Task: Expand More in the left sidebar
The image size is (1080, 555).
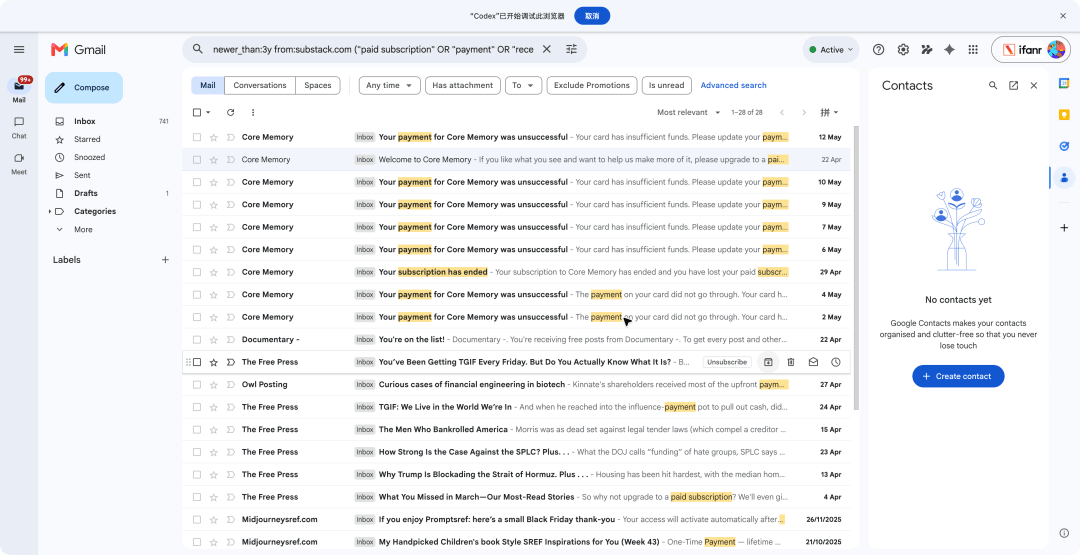Action: coord(83,229)
